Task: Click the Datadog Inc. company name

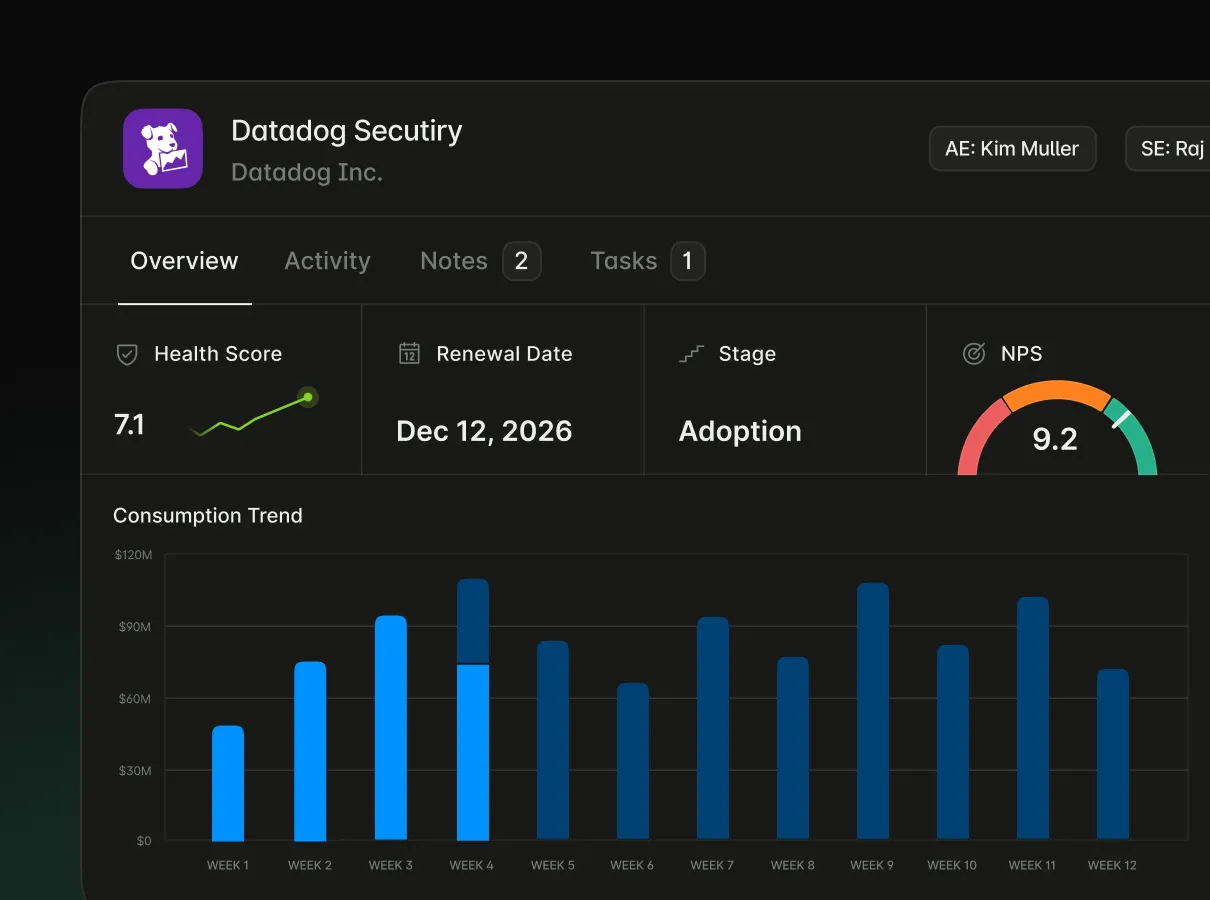Action: coord(307,172)
